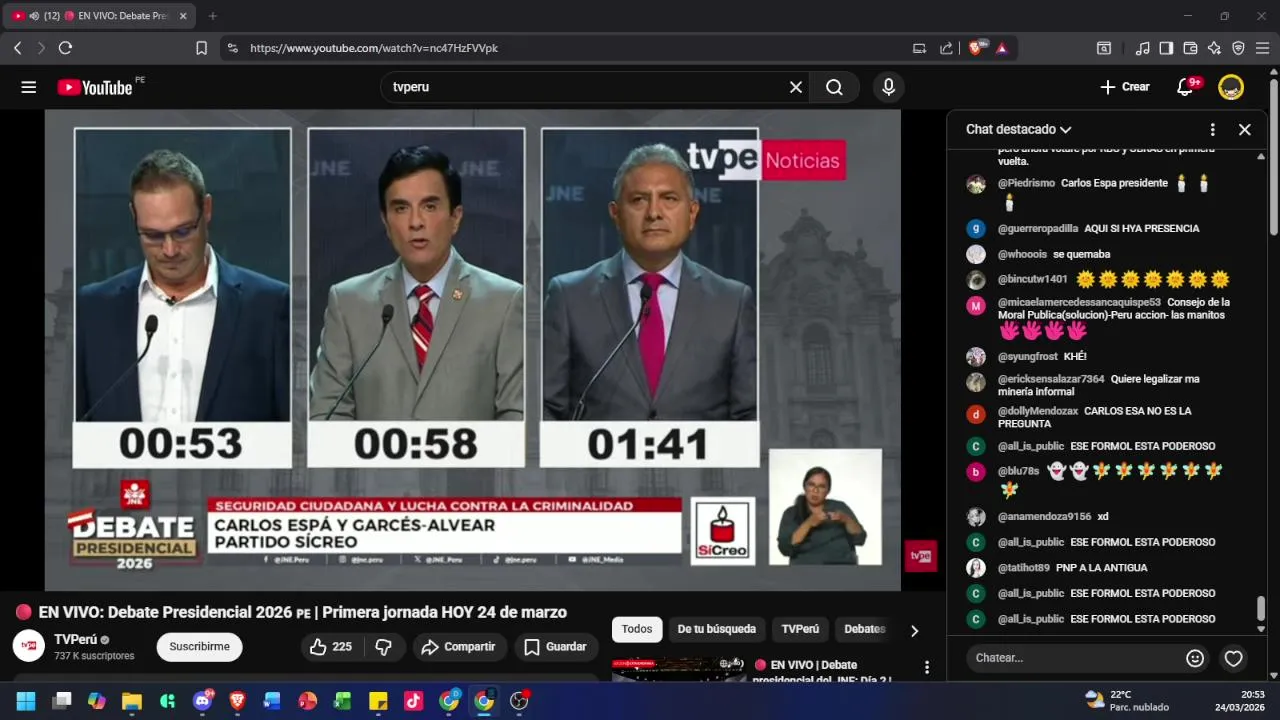
Task: Clear the search box text
Action: point(796,87)
